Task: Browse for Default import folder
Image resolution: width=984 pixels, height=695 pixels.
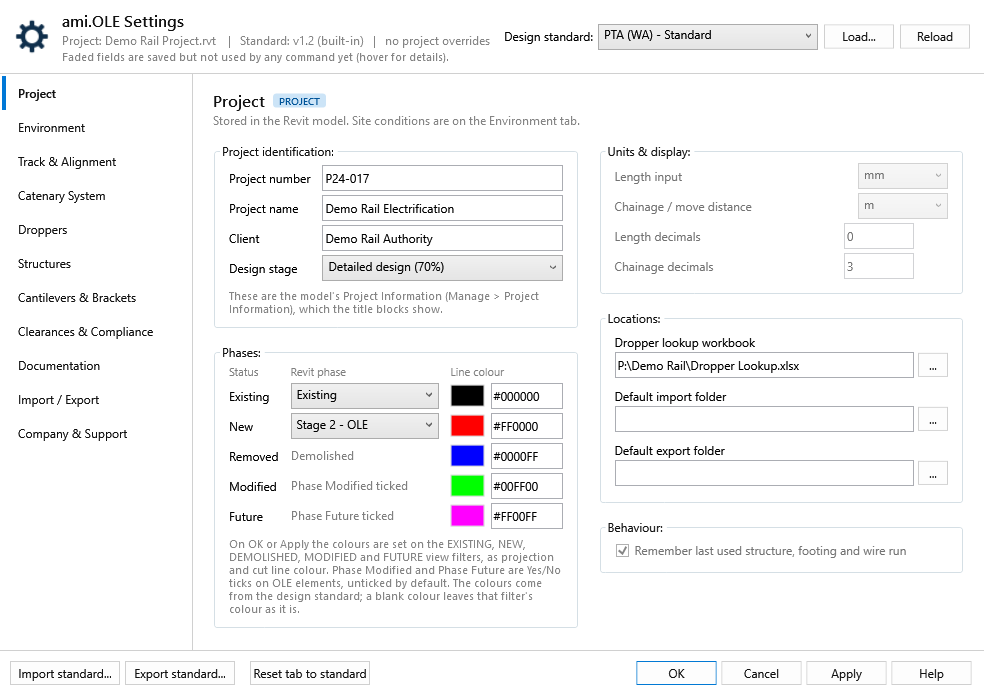Action: [933, 419]
